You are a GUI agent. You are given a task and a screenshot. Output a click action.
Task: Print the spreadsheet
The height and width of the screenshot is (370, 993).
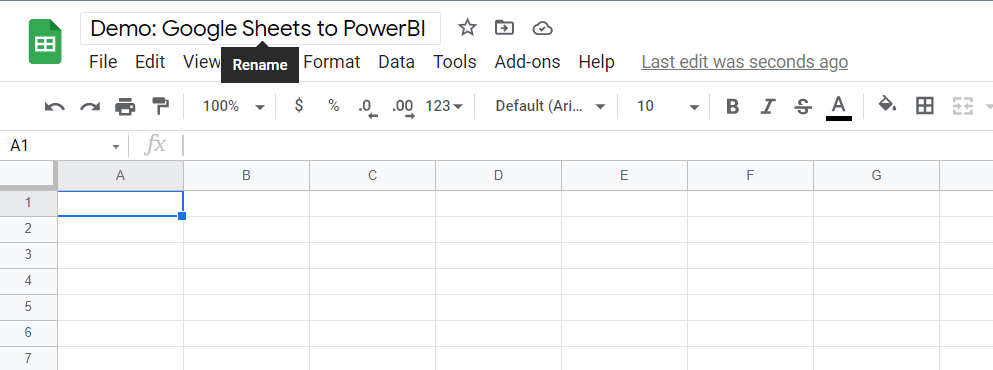(125, 106)
